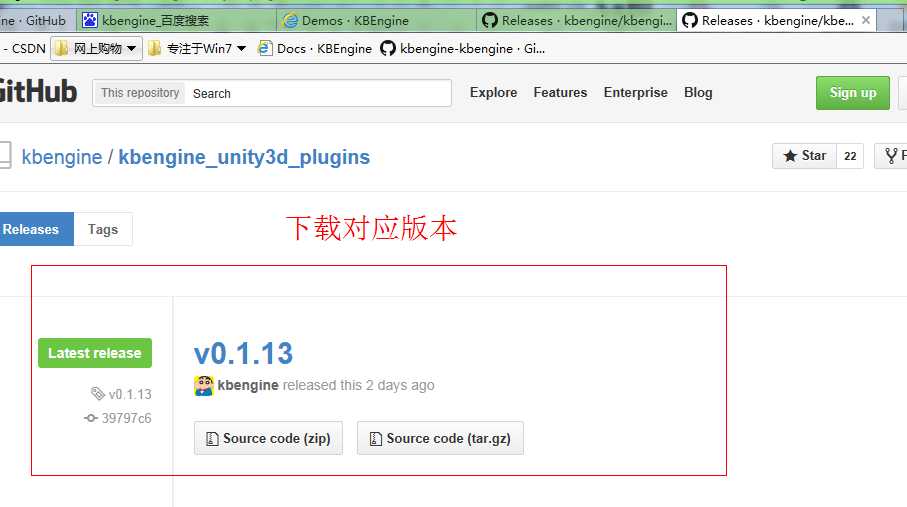Open the 网上购物 bookmark folder dropdown
The height and width of the screenshot is (507, 907).
coord(97,49)
